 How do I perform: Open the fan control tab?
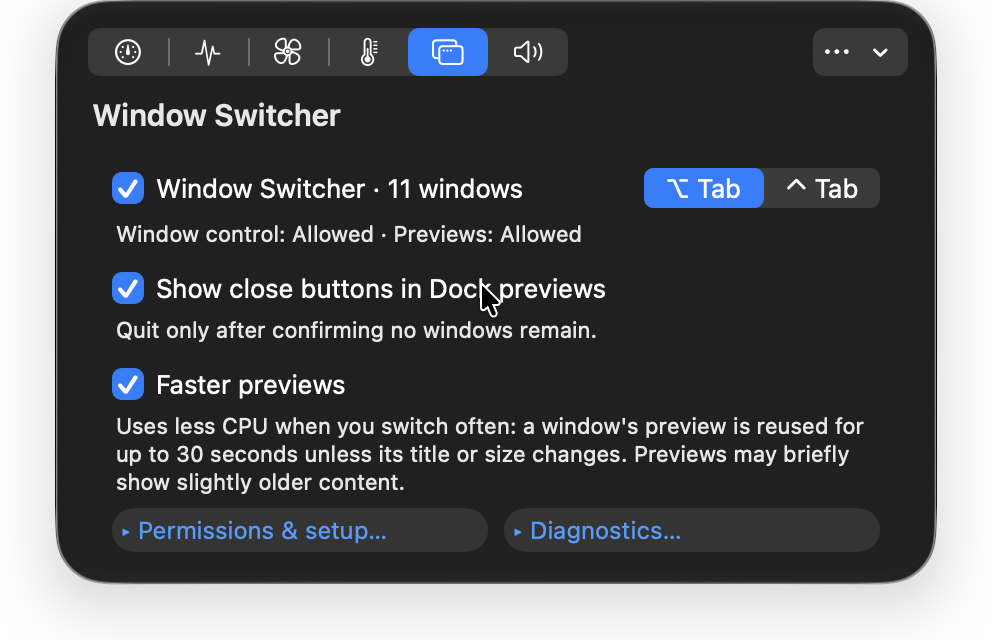288,52
